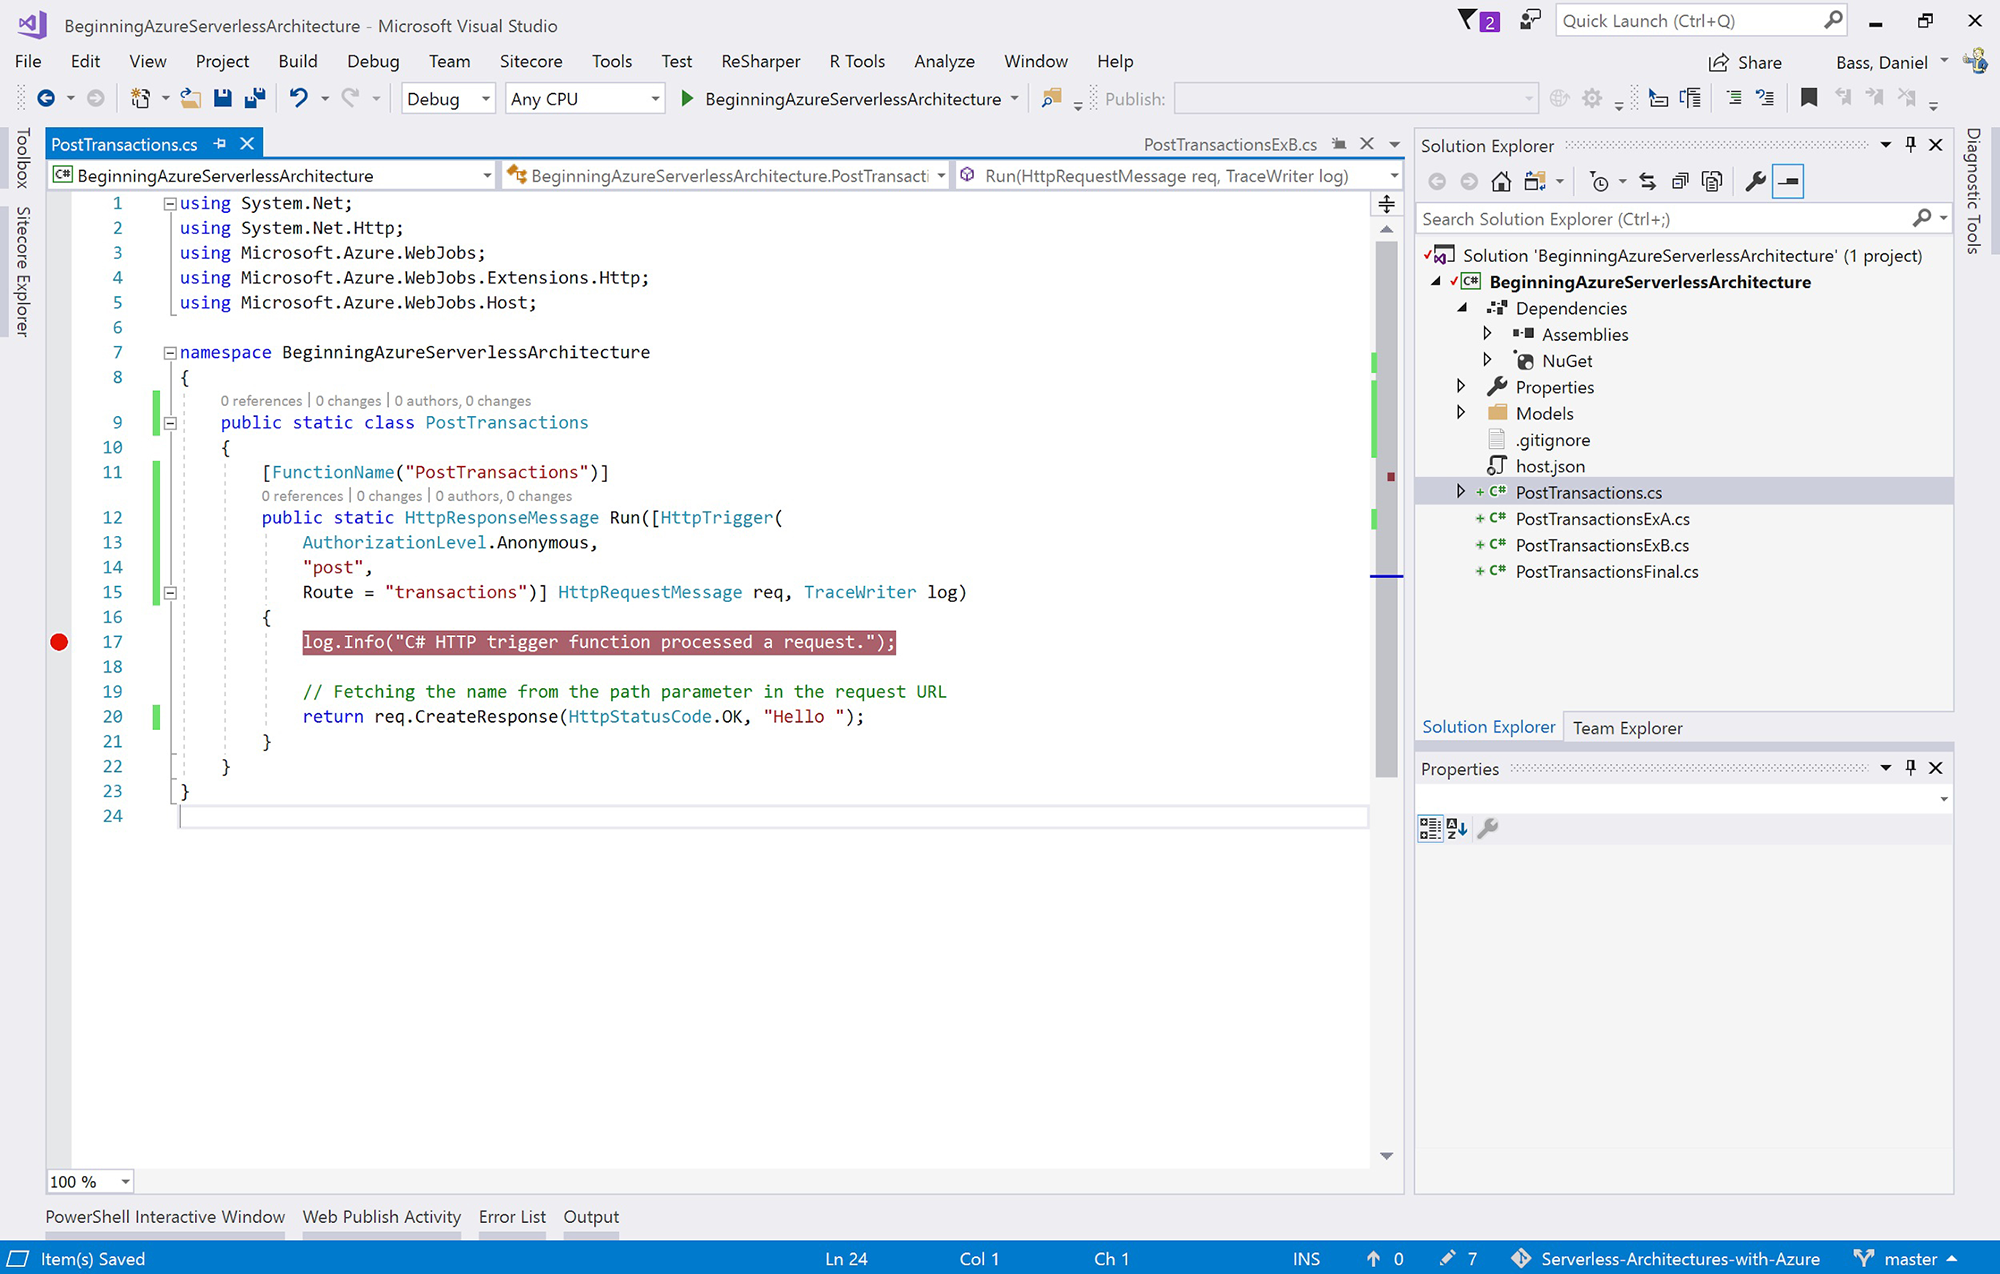Pin the PostTransactions.cs tab

(220, 144)
